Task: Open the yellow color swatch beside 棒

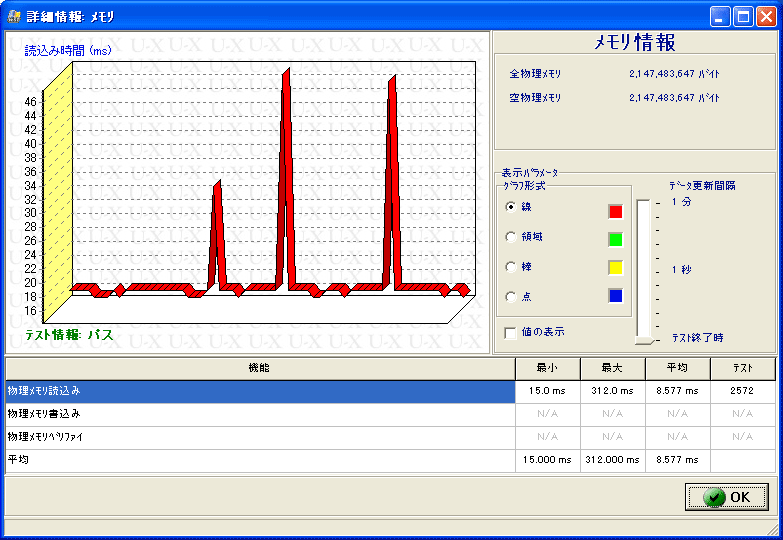Action: point(615,267)
